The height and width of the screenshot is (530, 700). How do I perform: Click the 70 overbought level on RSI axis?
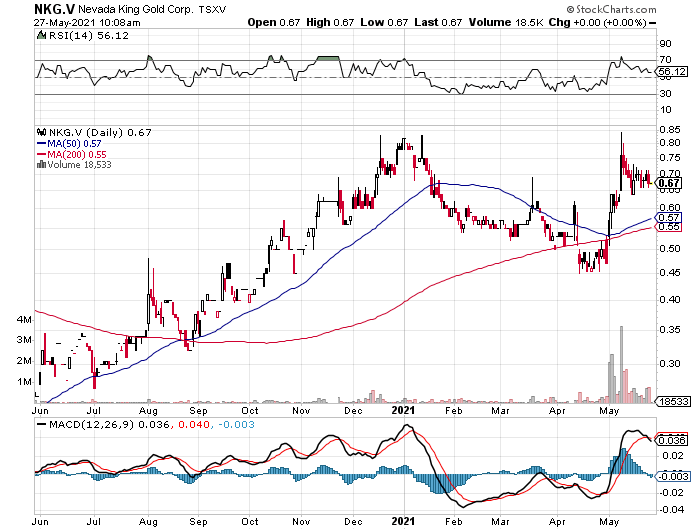[x=665, y=60]
